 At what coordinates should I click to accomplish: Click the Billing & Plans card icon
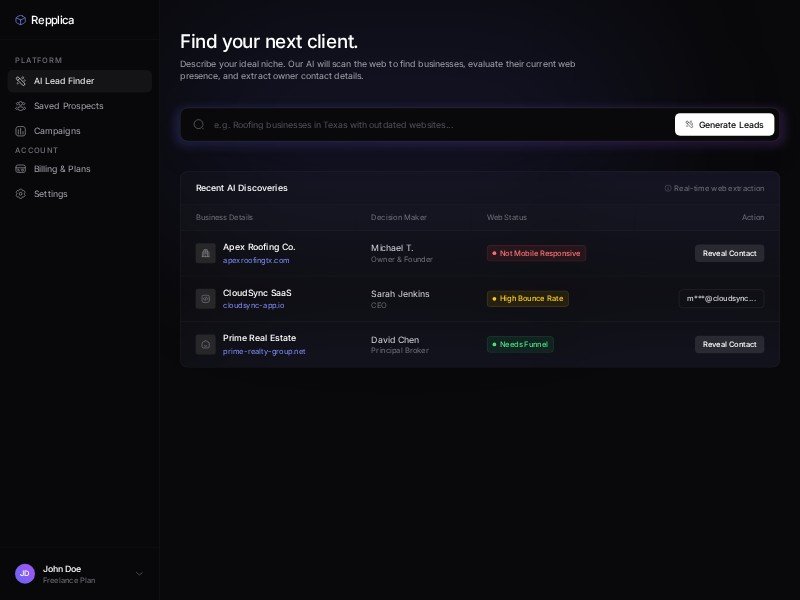(21, 169)
